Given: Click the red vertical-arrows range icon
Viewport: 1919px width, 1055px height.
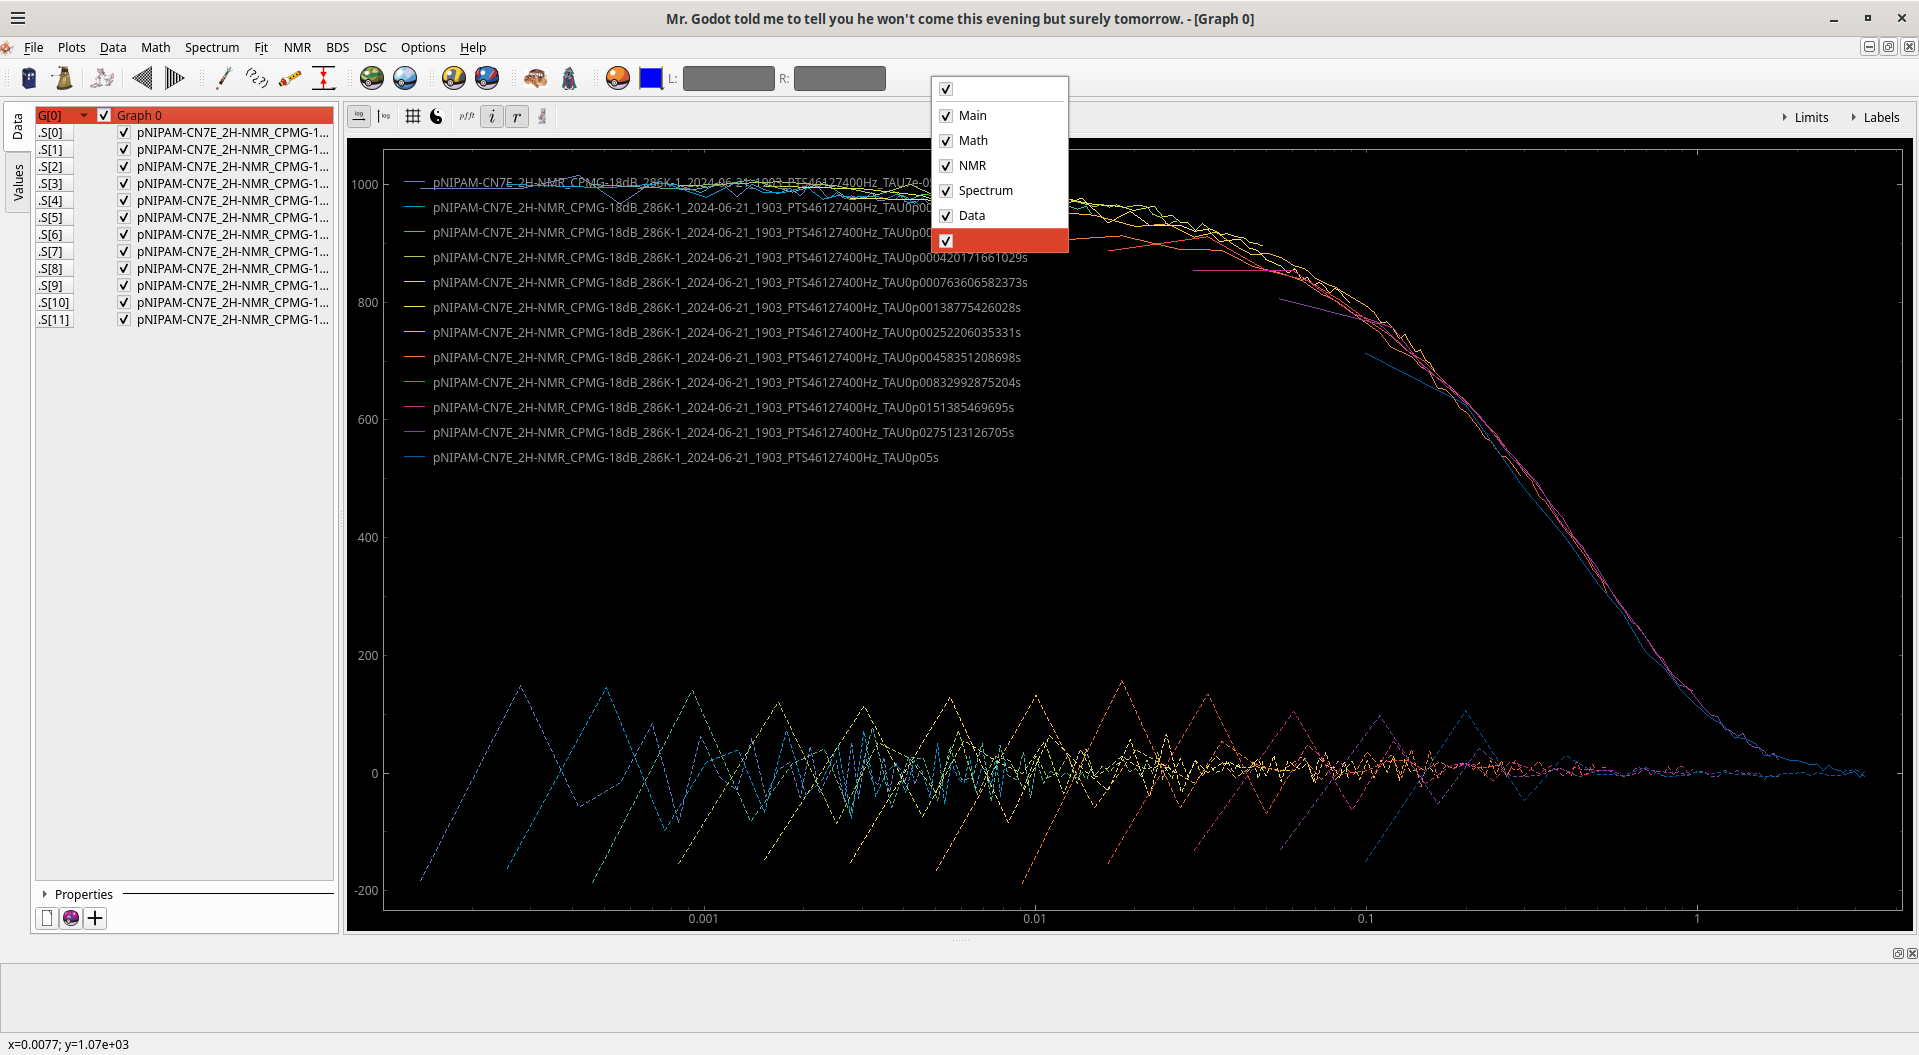Looking at the screenshot, I should (x=324, y=78).
